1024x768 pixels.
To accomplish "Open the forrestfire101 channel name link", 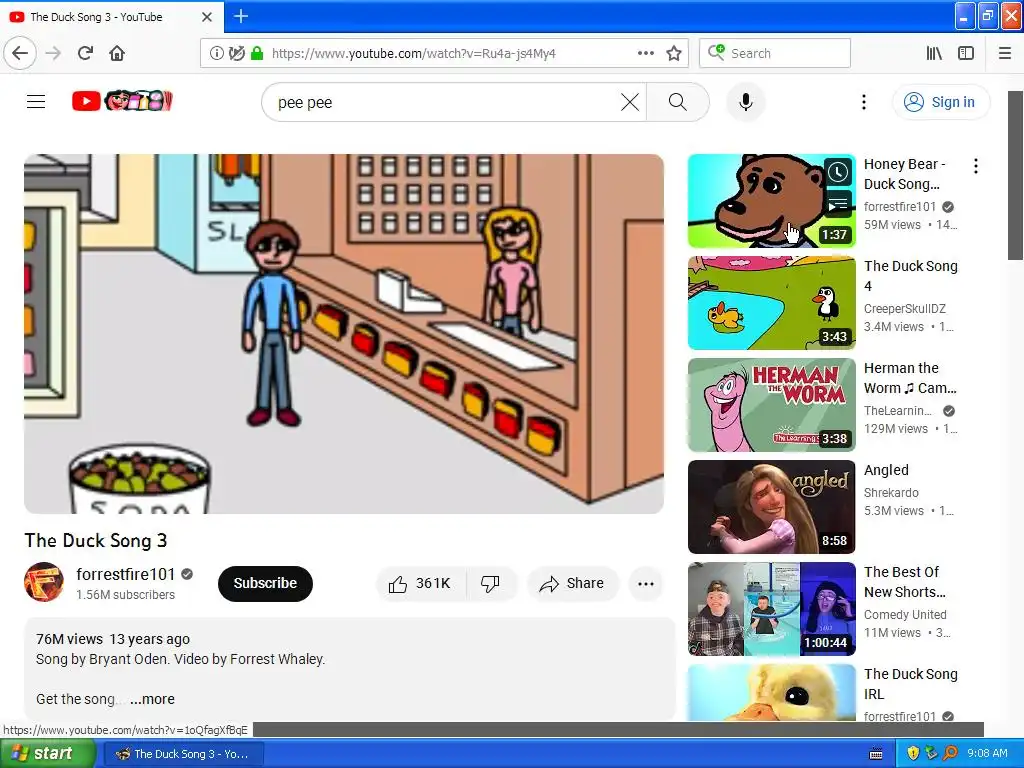I will 125,574.
